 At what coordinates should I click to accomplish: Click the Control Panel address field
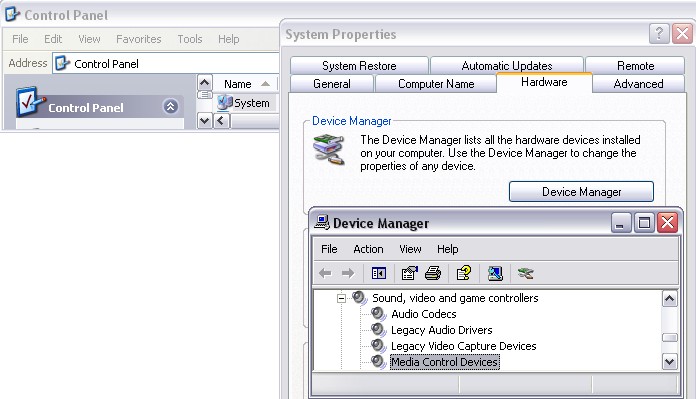point(166,63)
